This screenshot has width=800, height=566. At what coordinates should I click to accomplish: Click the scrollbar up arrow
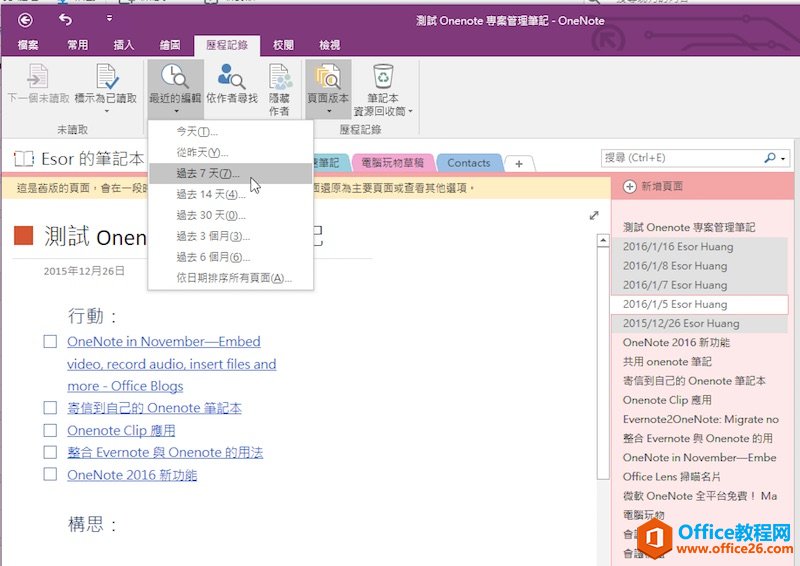click(x=603, y=240)
